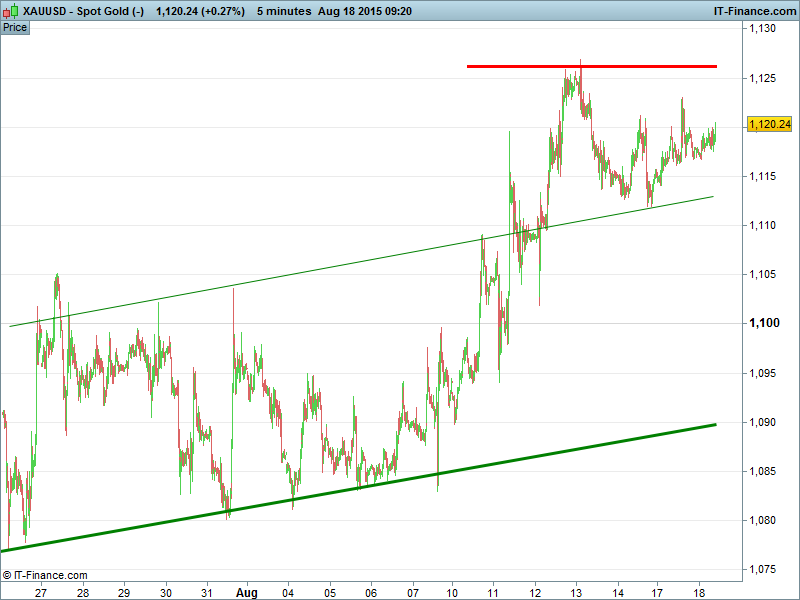Open the 5 minutes timeframe selector
Image resolution: width=800 pixels, height=600 pixels.
(285, 11)
